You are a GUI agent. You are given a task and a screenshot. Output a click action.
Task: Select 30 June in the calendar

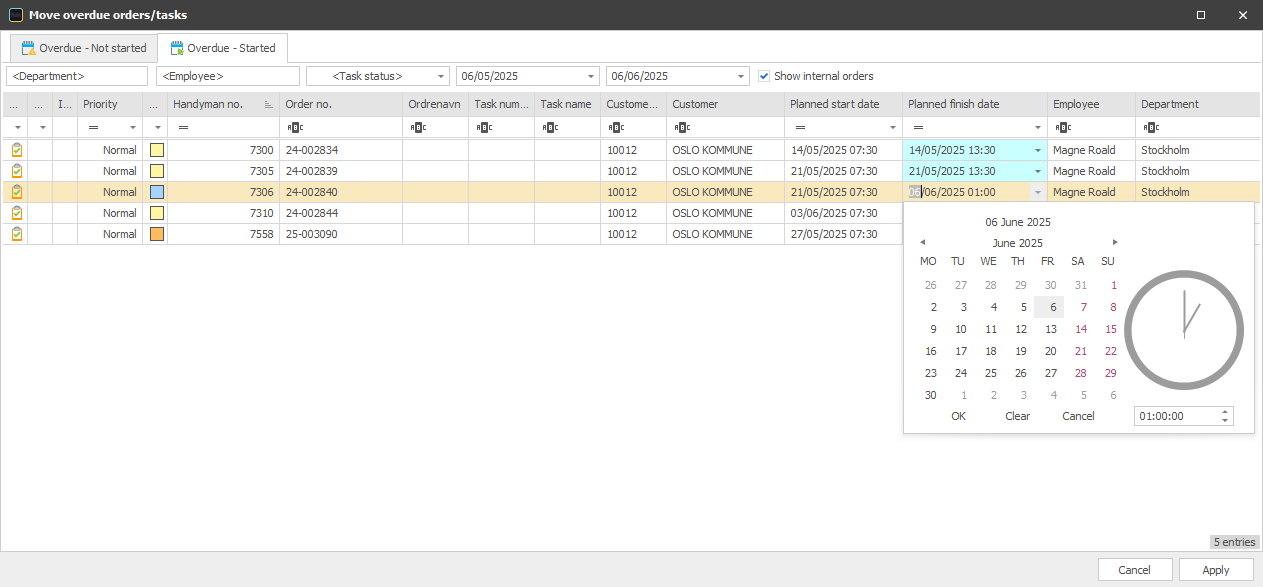pyautogui.click(x=931, y=395)
